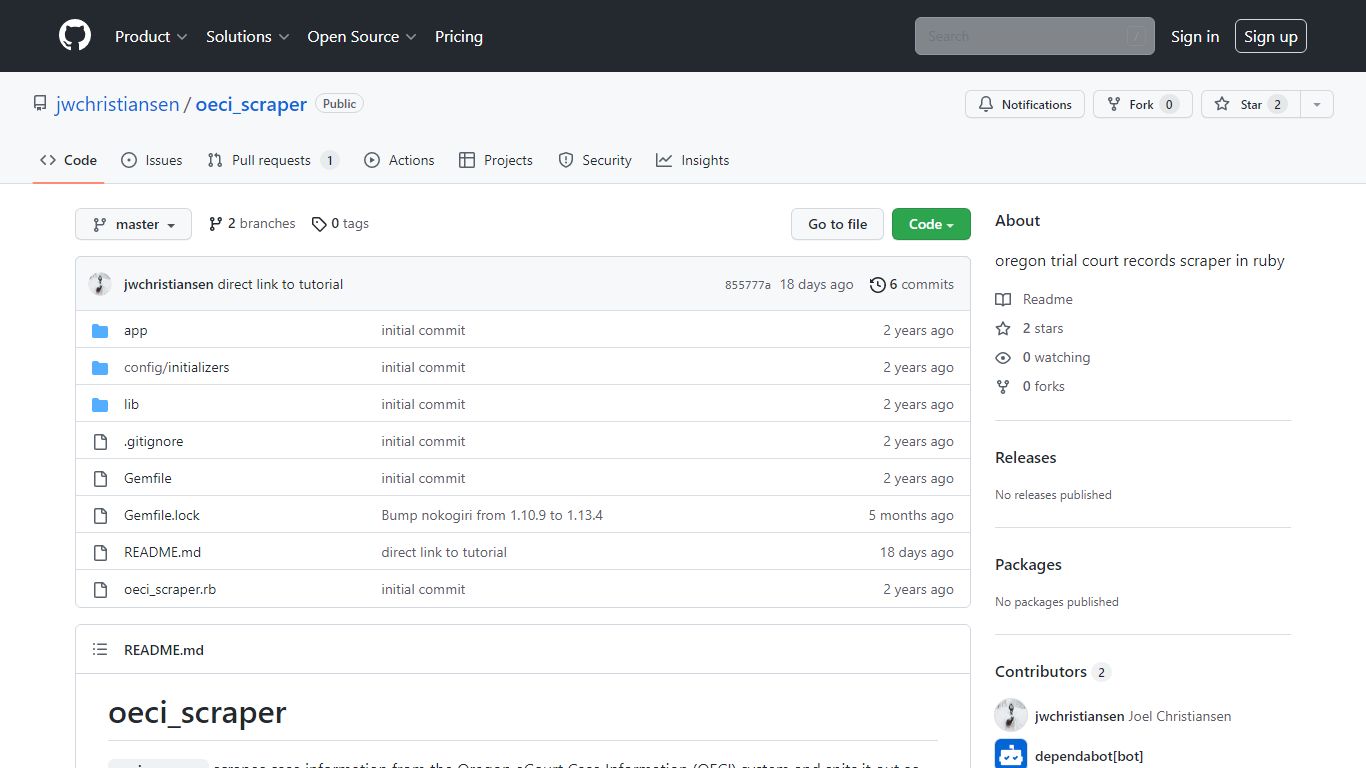Image resolution: width=1366 pixels, height=768 pixels.
Task: Expand the Product menu
Action: pyautogui.click(x=151, y=36)
